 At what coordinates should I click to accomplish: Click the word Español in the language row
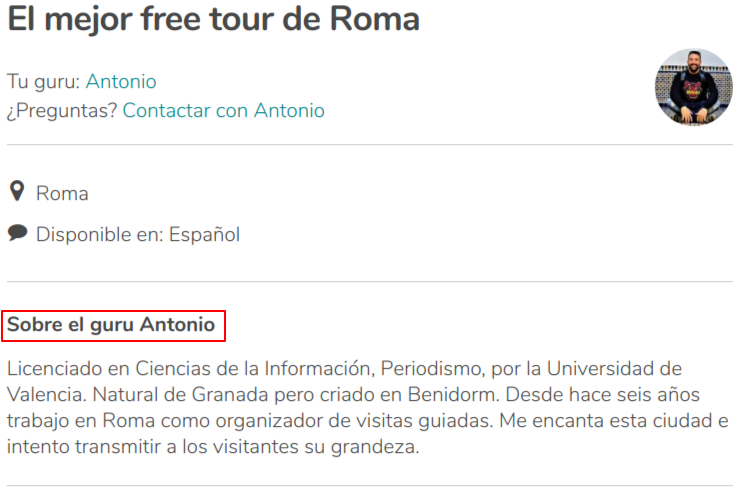pos(204,234)
